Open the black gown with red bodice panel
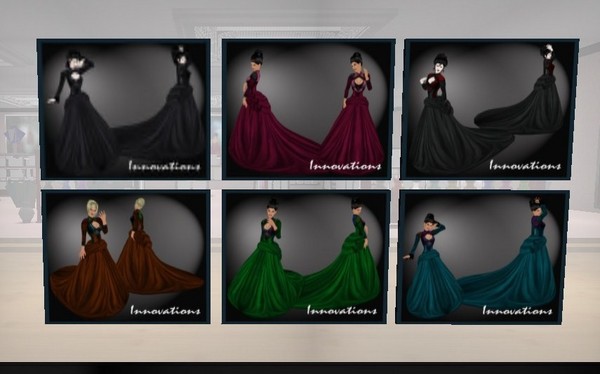Viewport: 600px width, 374px height. point(489,109)
